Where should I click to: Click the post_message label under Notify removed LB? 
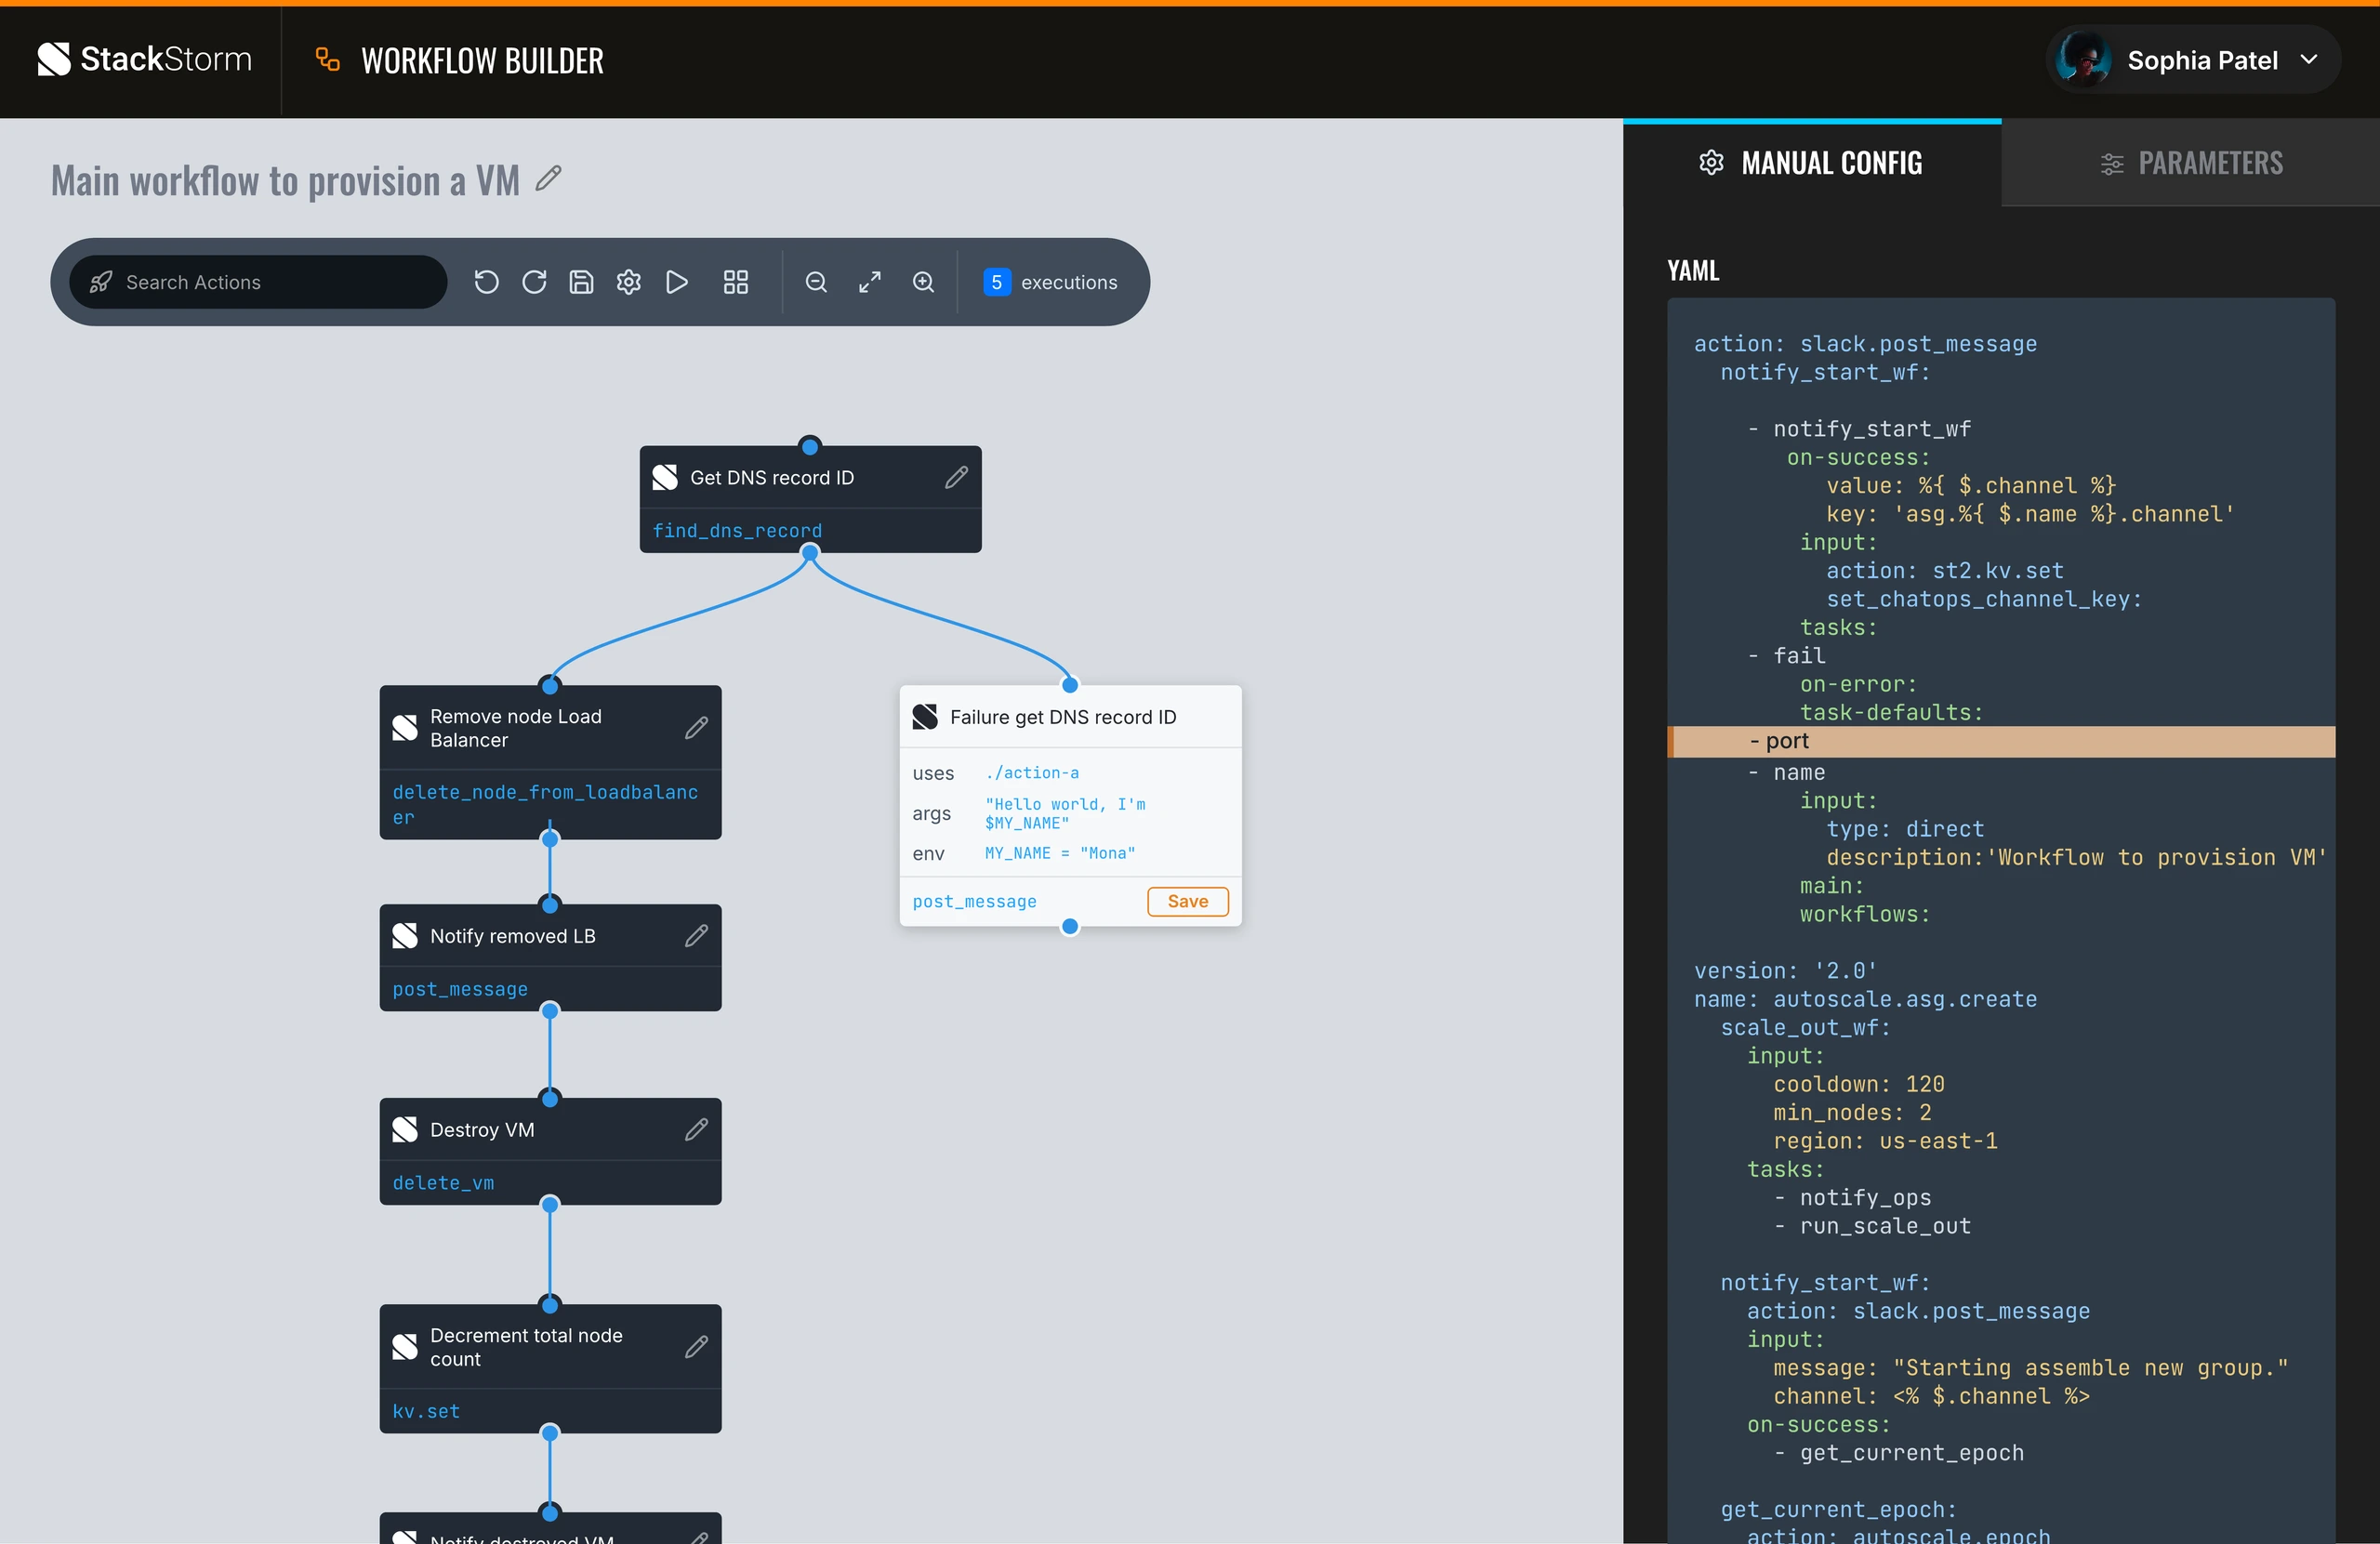coord(460,989)
